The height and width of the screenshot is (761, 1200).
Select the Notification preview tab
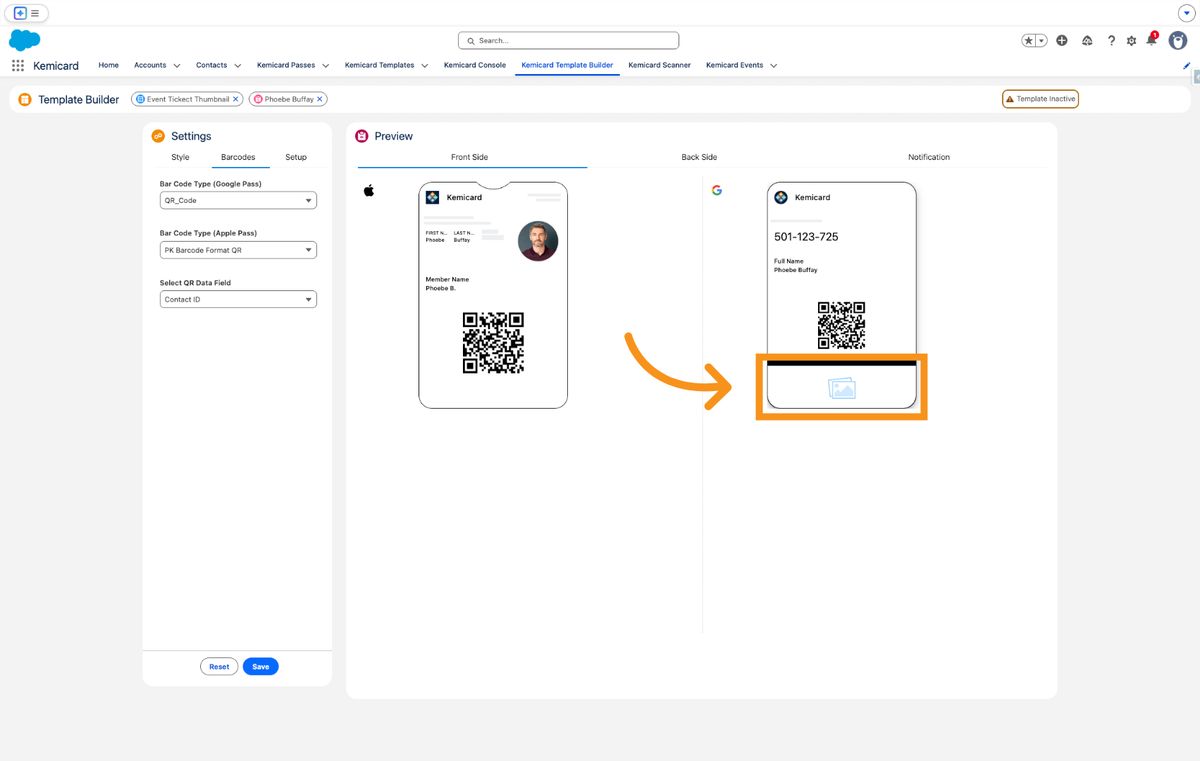pyautogui.click(x=929, y=157)
